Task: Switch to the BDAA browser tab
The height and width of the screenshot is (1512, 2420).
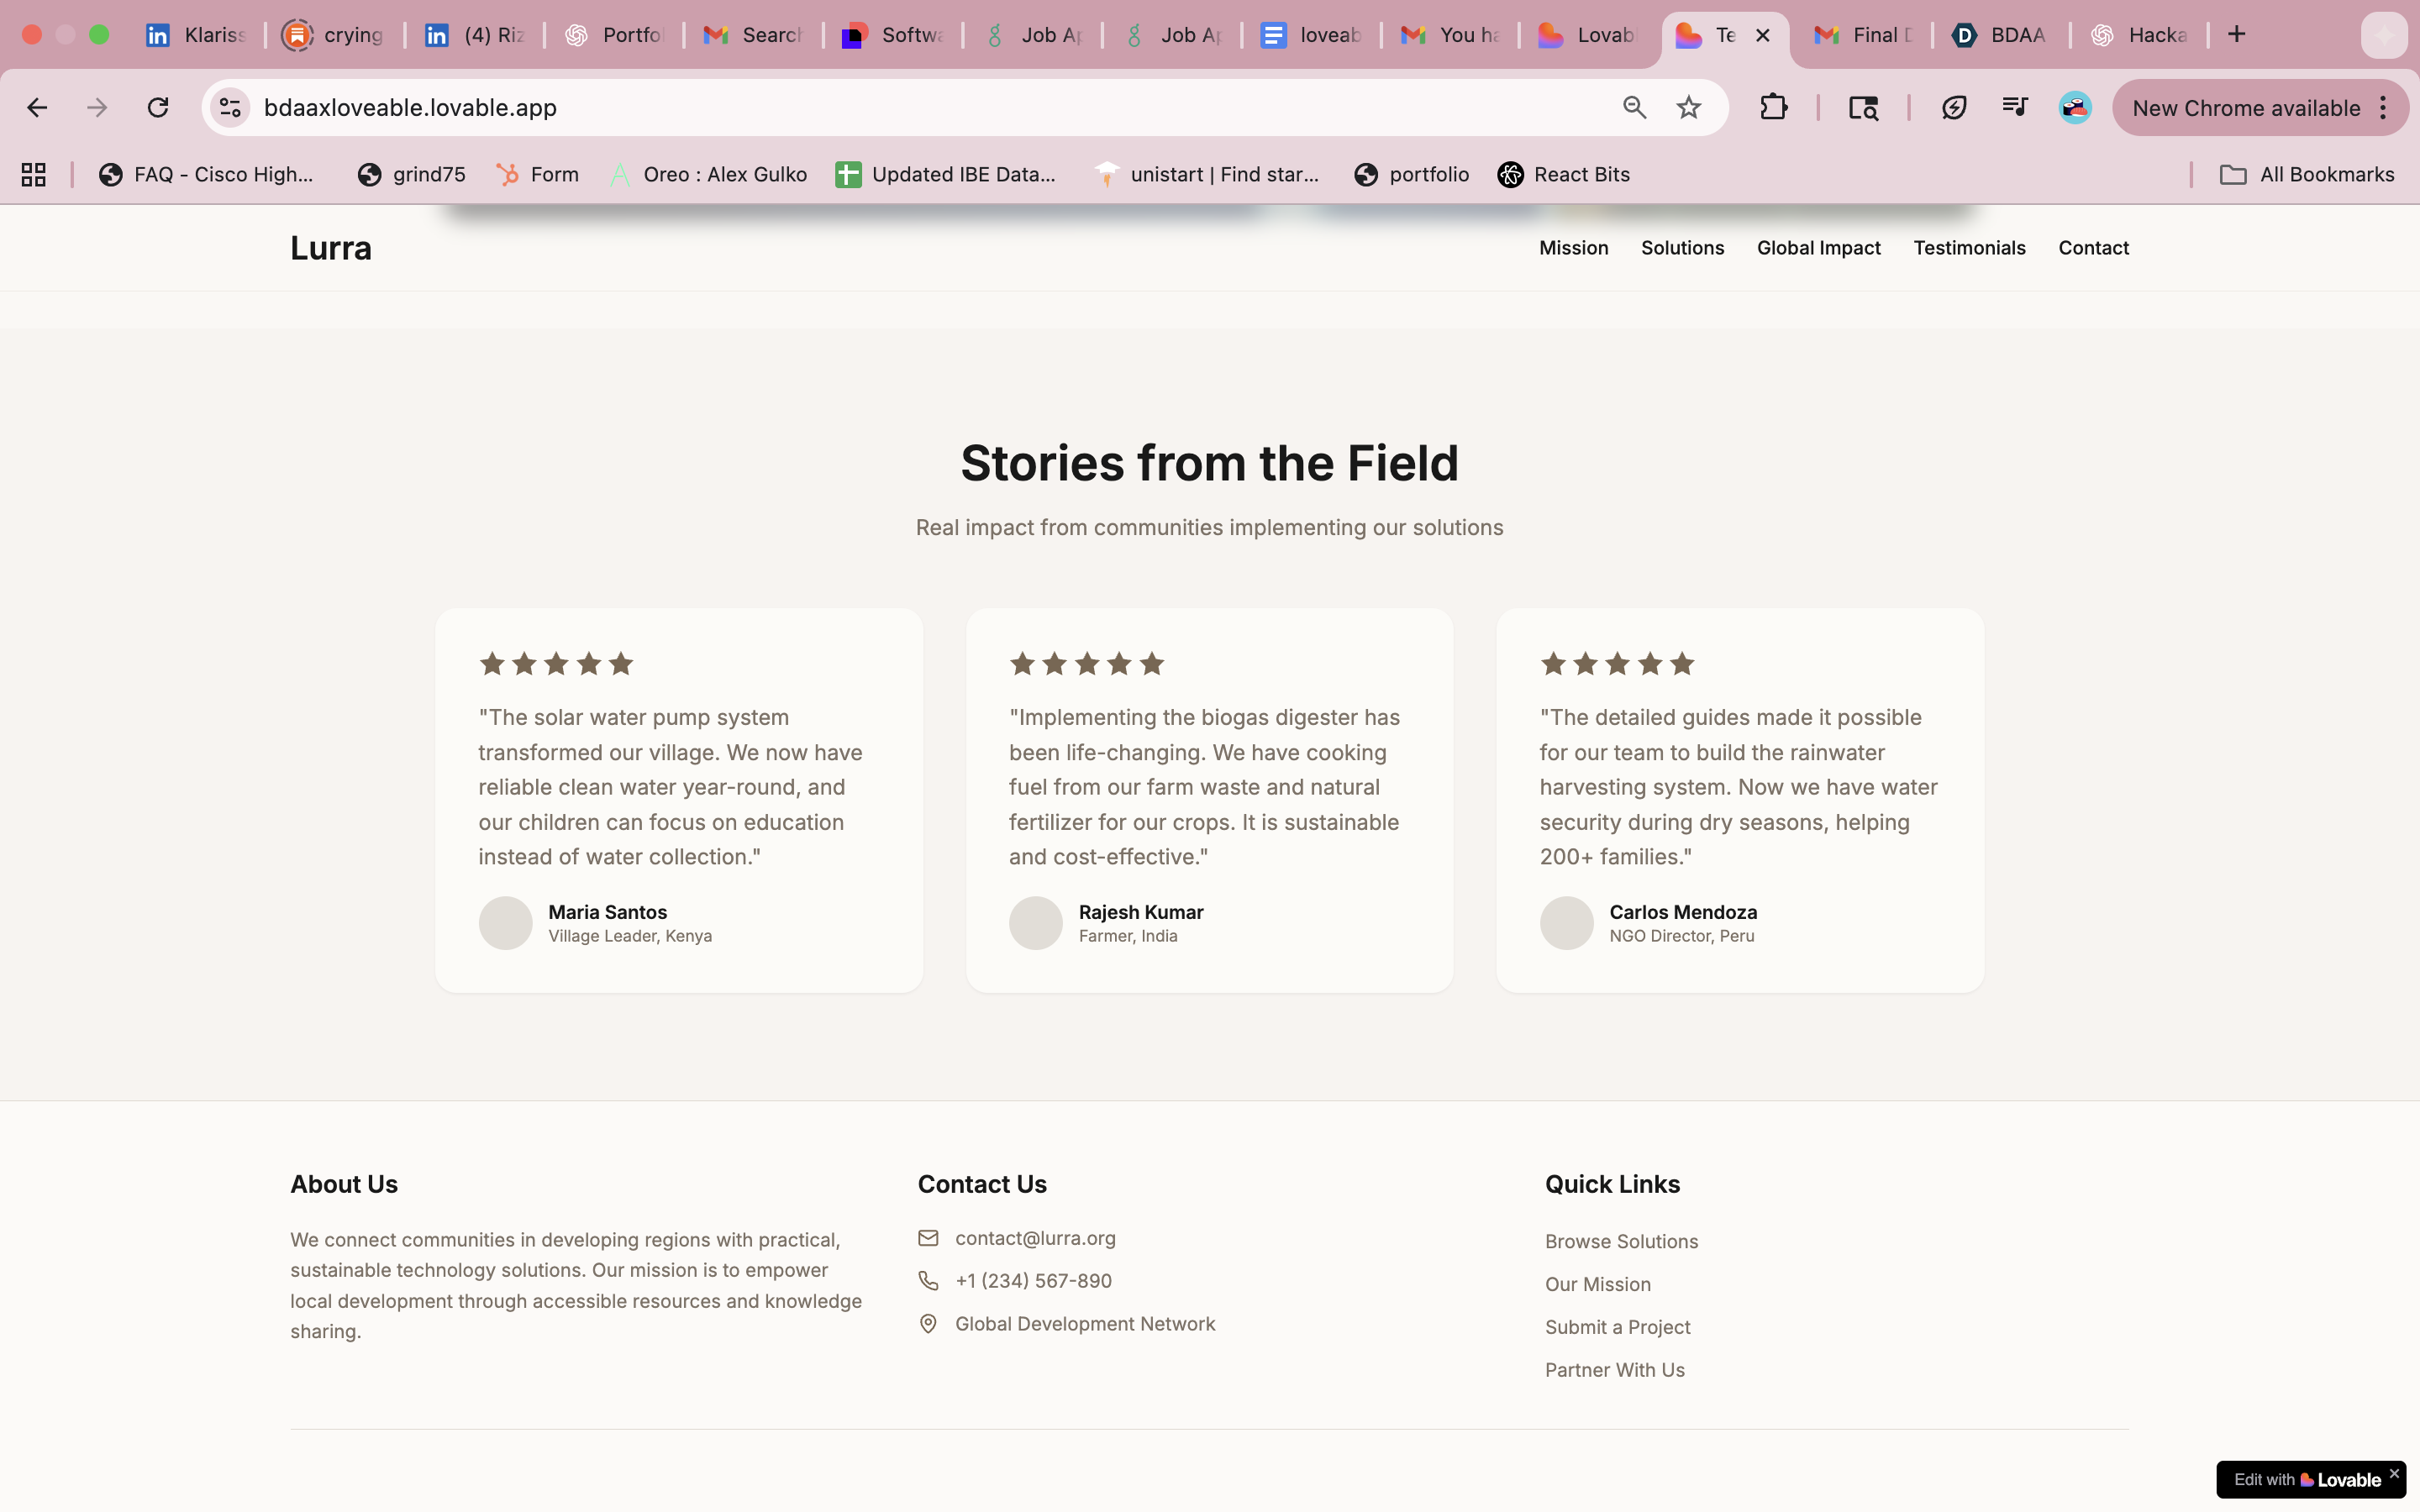Action: click(1999, 35)
